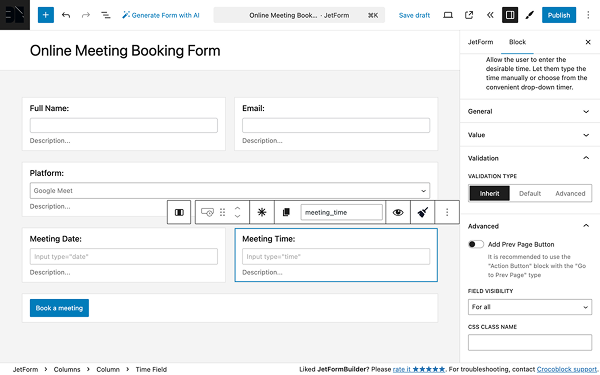Click the Platform label
Viewport: 600px width, 375px height.
click(x=47, y=173)
